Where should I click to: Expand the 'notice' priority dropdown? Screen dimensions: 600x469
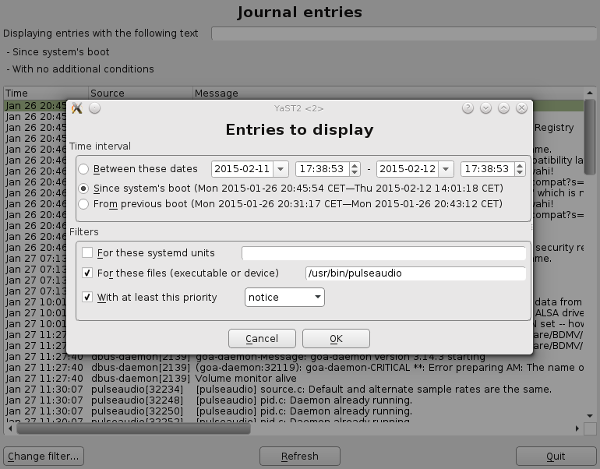pos(316,297)
